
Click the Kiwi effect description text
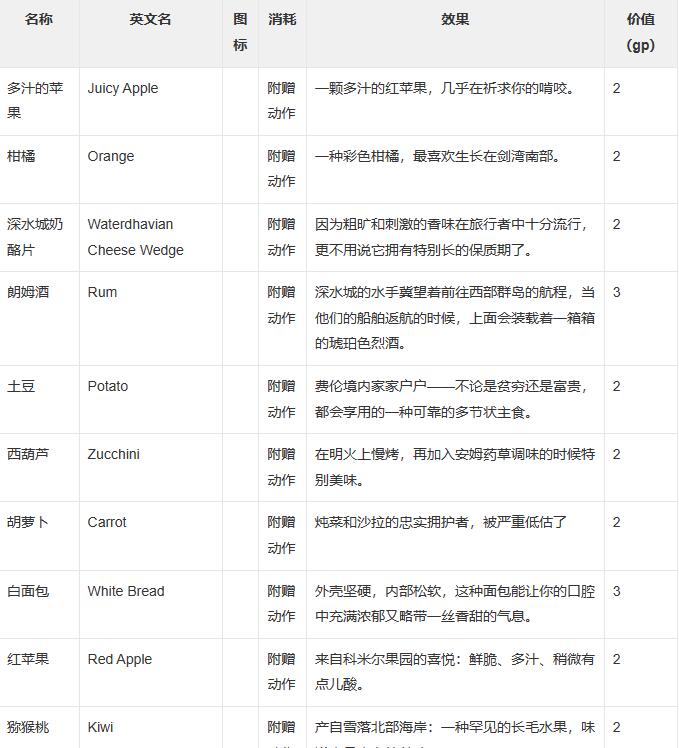tap(455, 734)
